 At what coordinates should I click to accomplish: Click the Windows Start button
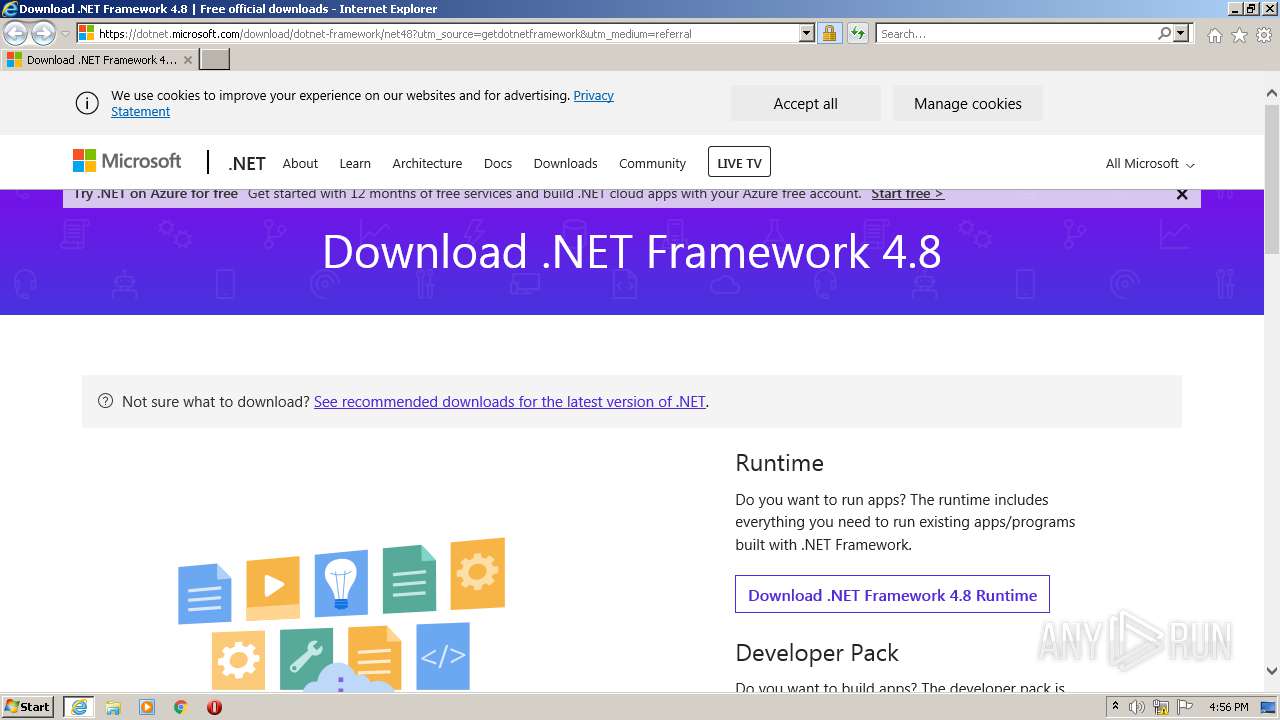click(x=27, y=707)
